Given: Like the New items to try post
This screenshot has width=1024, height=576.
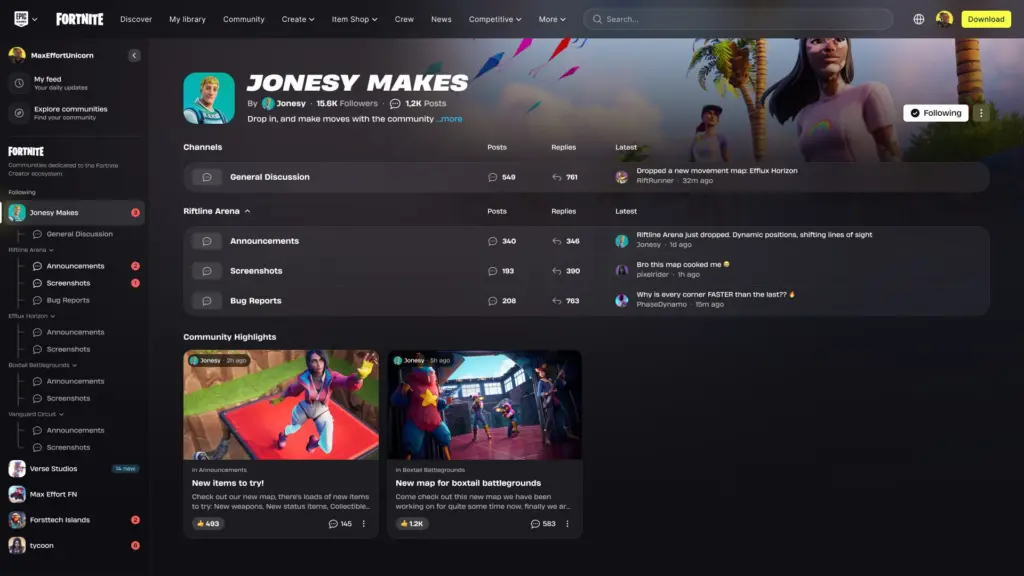Looking at the screenshot, I should 208,523.
